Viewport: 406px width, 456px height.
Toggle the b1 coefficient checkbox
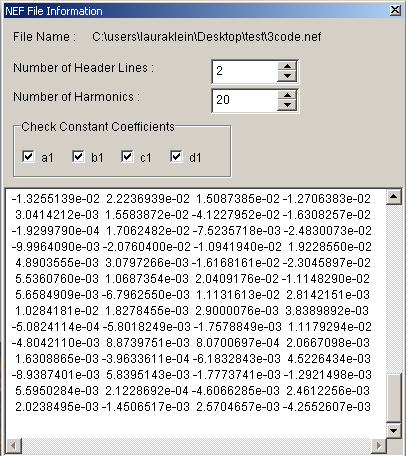coord(78,156)
